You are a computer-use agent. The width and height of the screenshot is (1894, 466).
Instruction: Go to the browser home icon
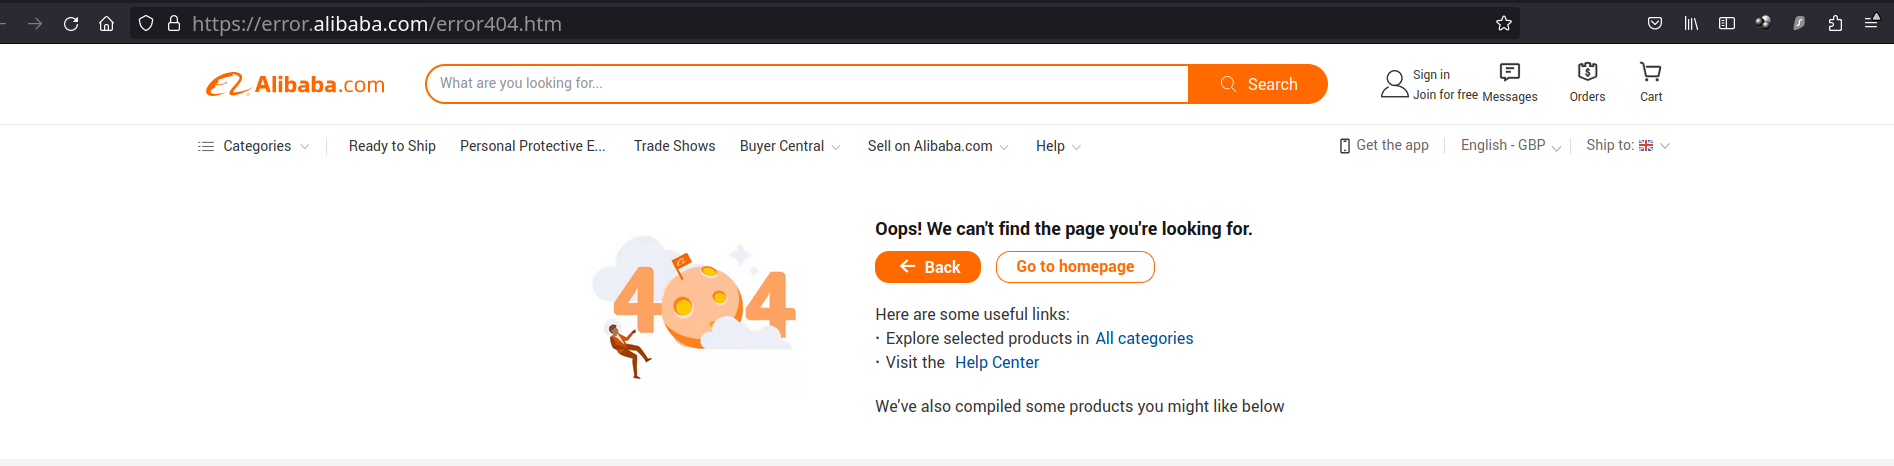pos(106,23)
